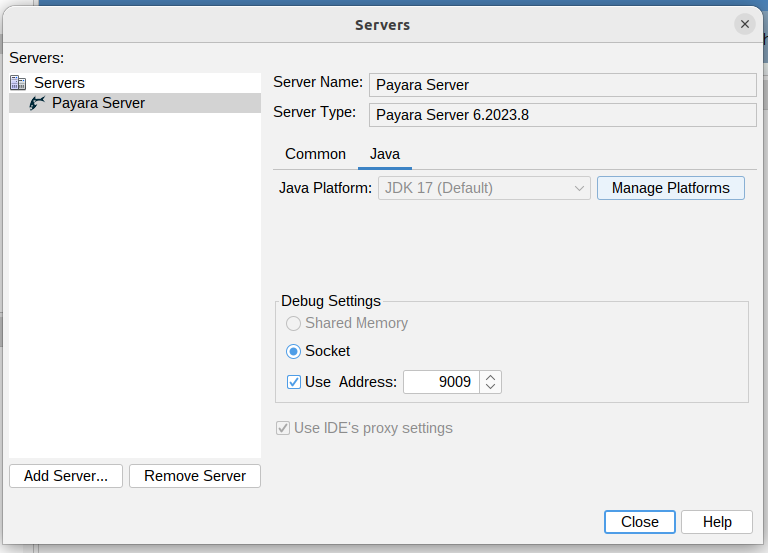Click the Servers folder icon in tree
768x553 pixels.
[18, 83]
